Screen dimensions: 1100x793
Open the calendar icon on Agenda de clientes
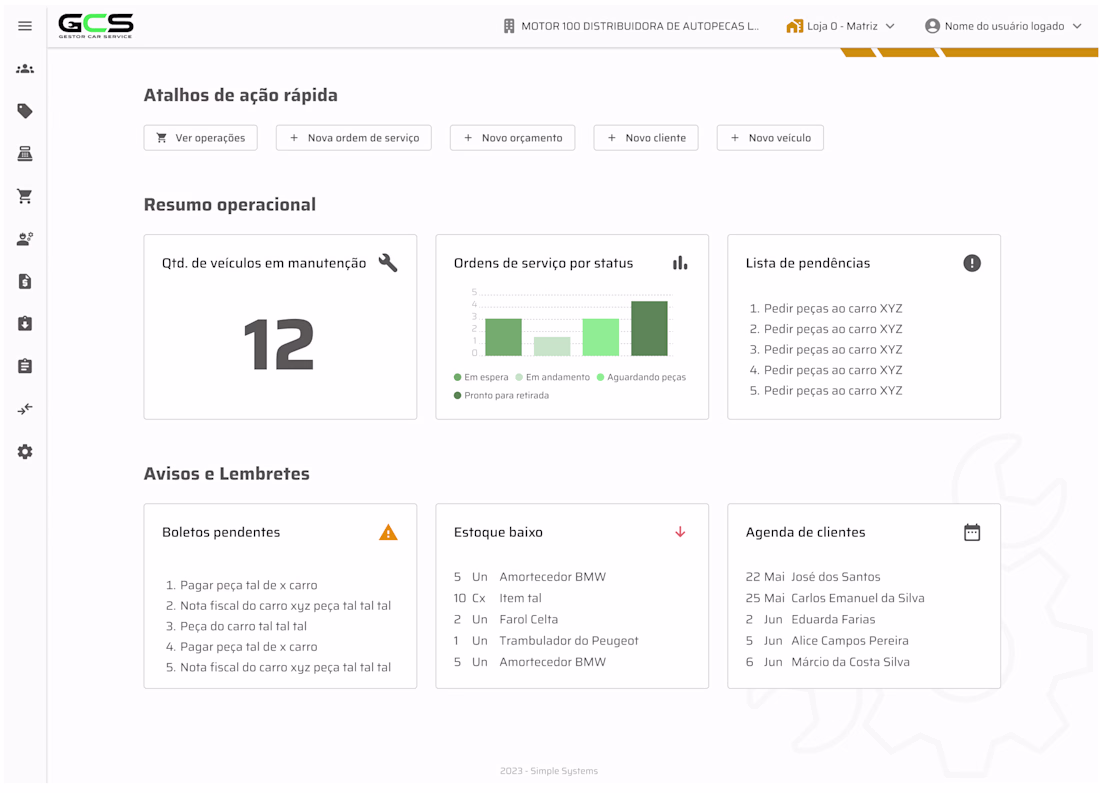[972, 533]
